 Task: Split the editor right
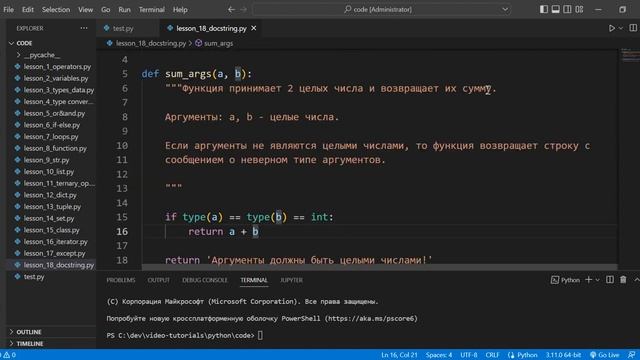click(x=633, y=28)
